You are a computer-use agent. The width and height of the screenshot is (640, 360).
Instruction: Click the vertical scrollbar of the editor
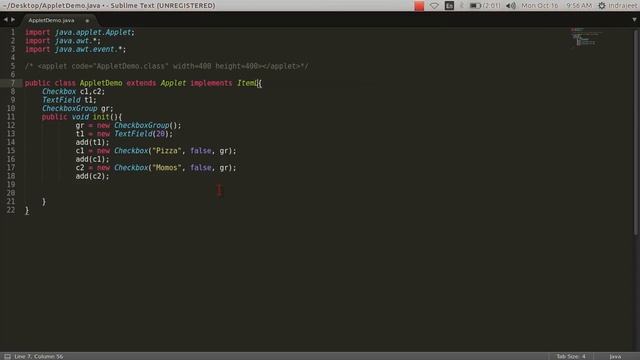click(x=636, y=131)
